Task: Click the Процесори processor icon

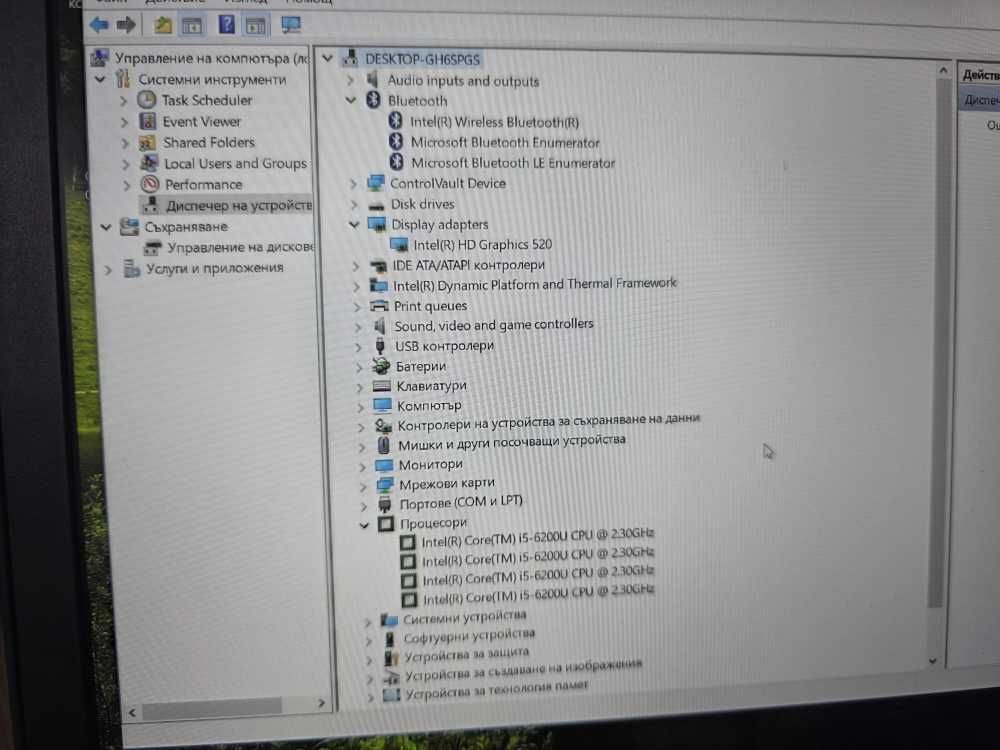Action: [x=386, y=524]
